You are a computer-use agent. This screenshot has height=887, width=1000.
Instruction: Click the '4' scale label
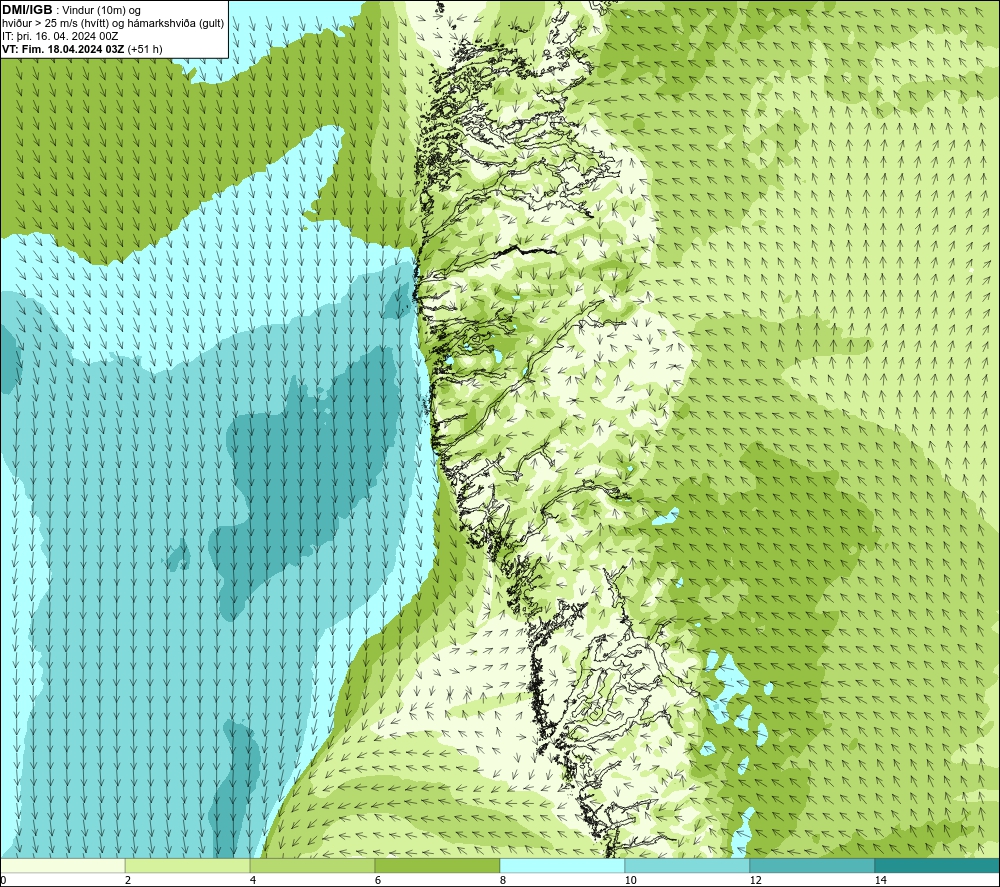[x=253, y=880]
